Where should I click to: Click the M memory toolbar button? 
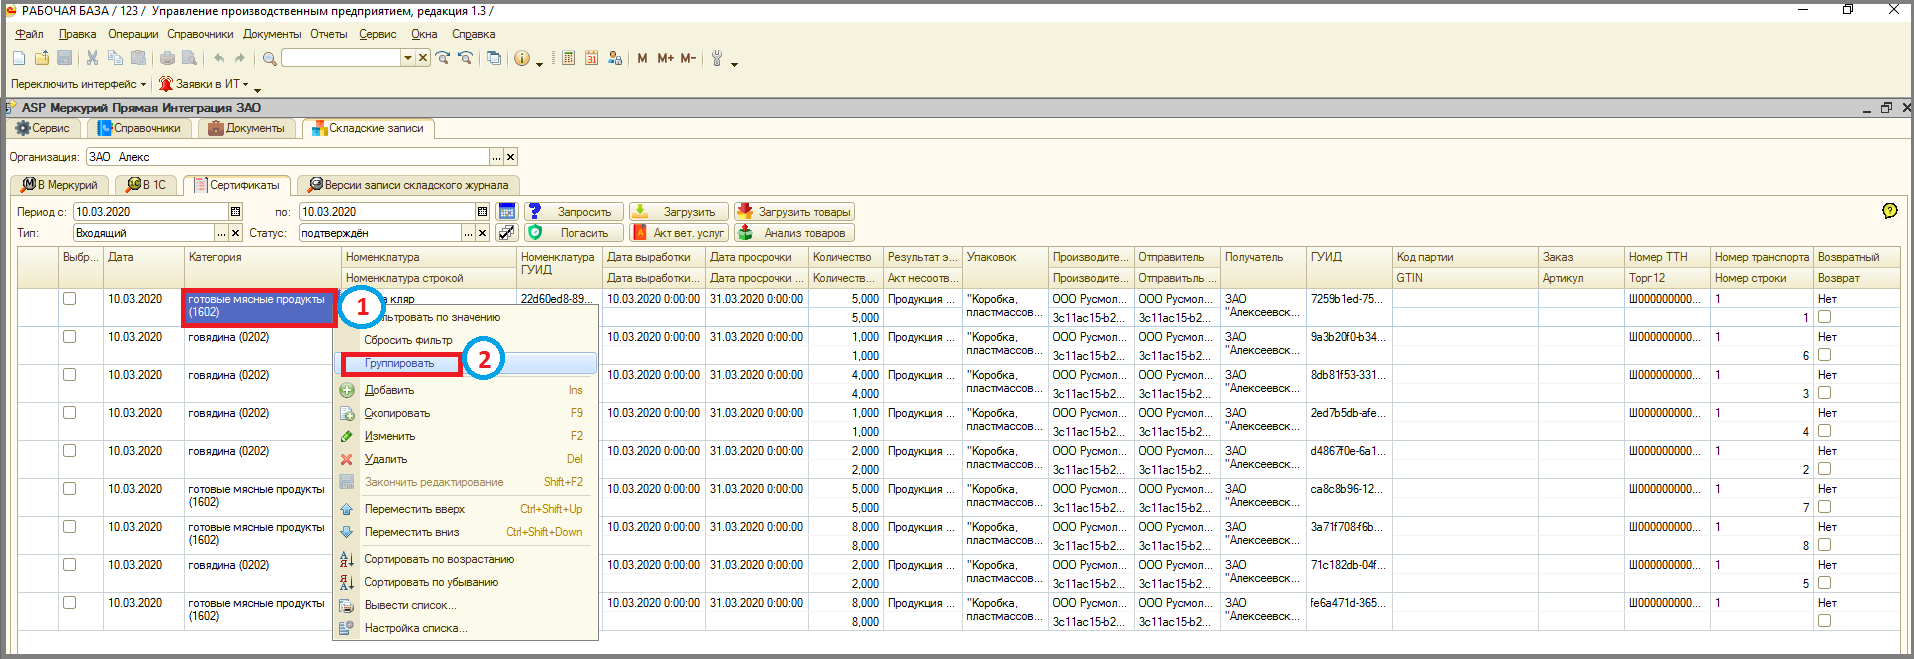click(642, 58)
